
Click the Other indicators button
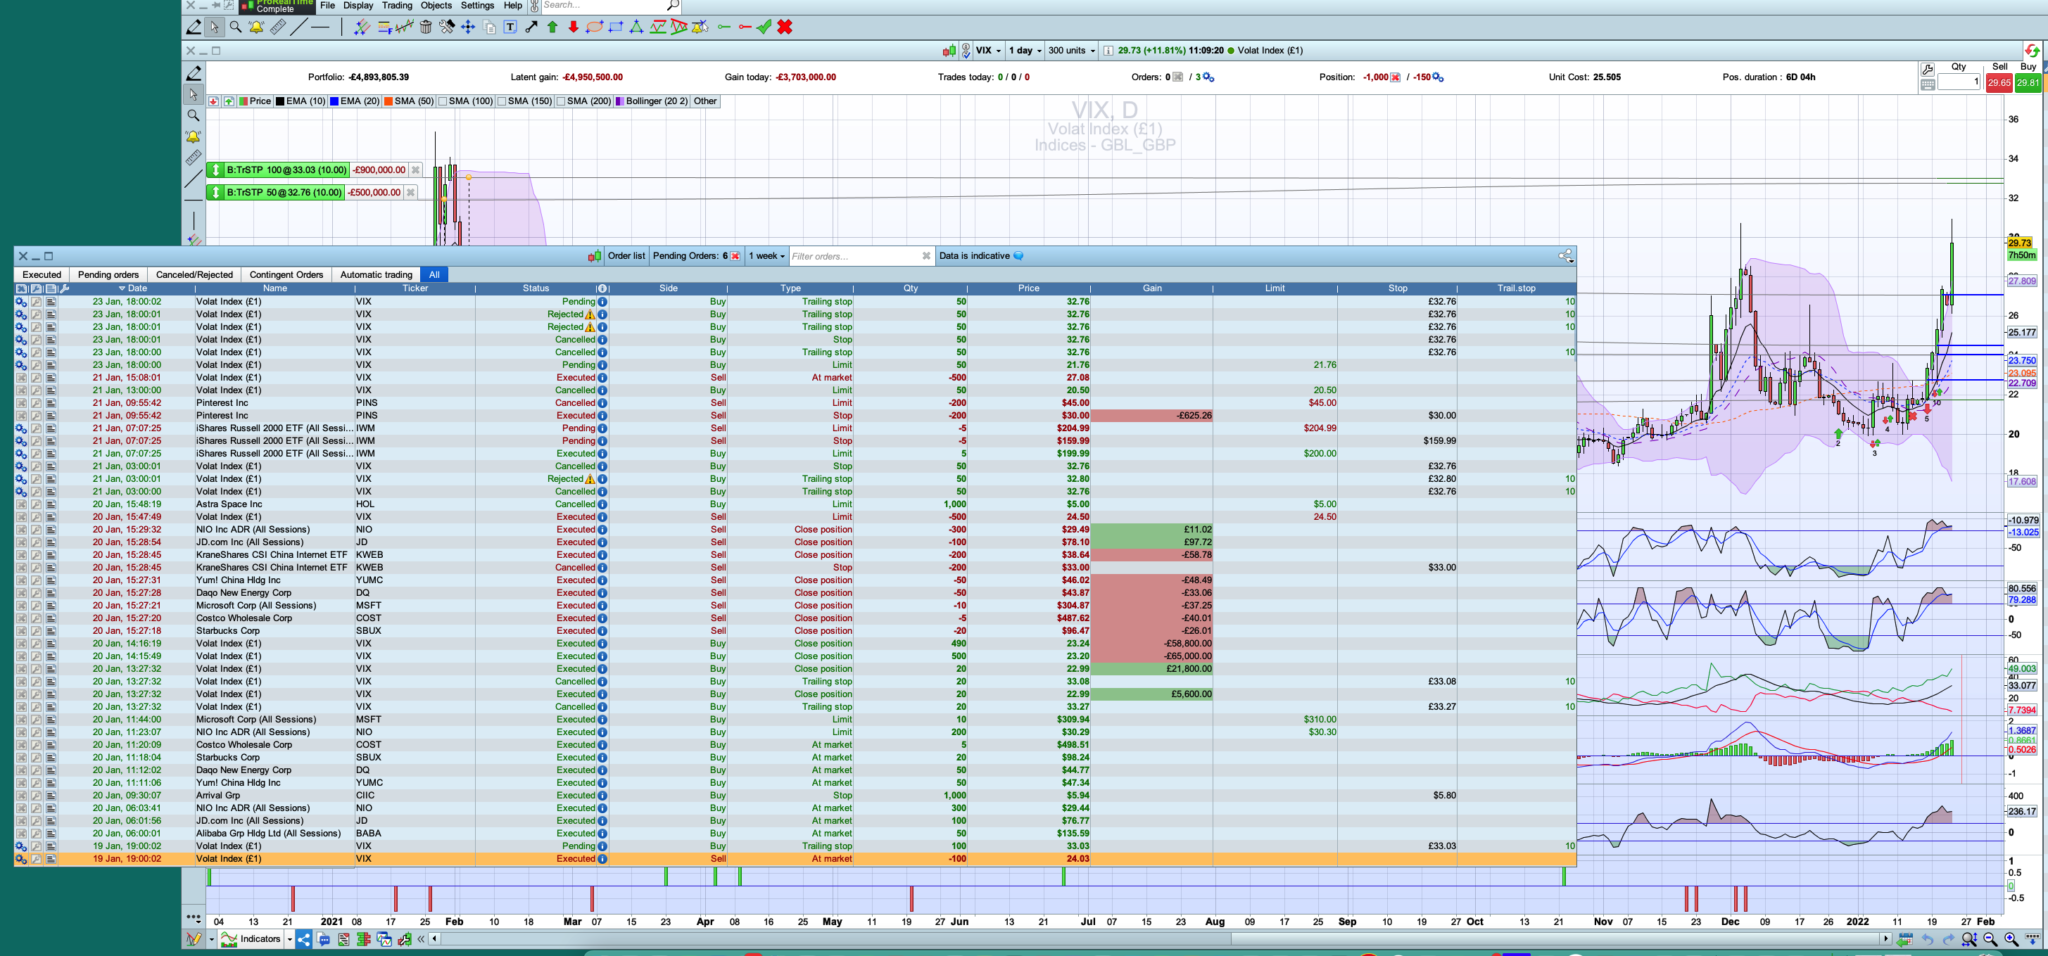(x=705, y=101)
